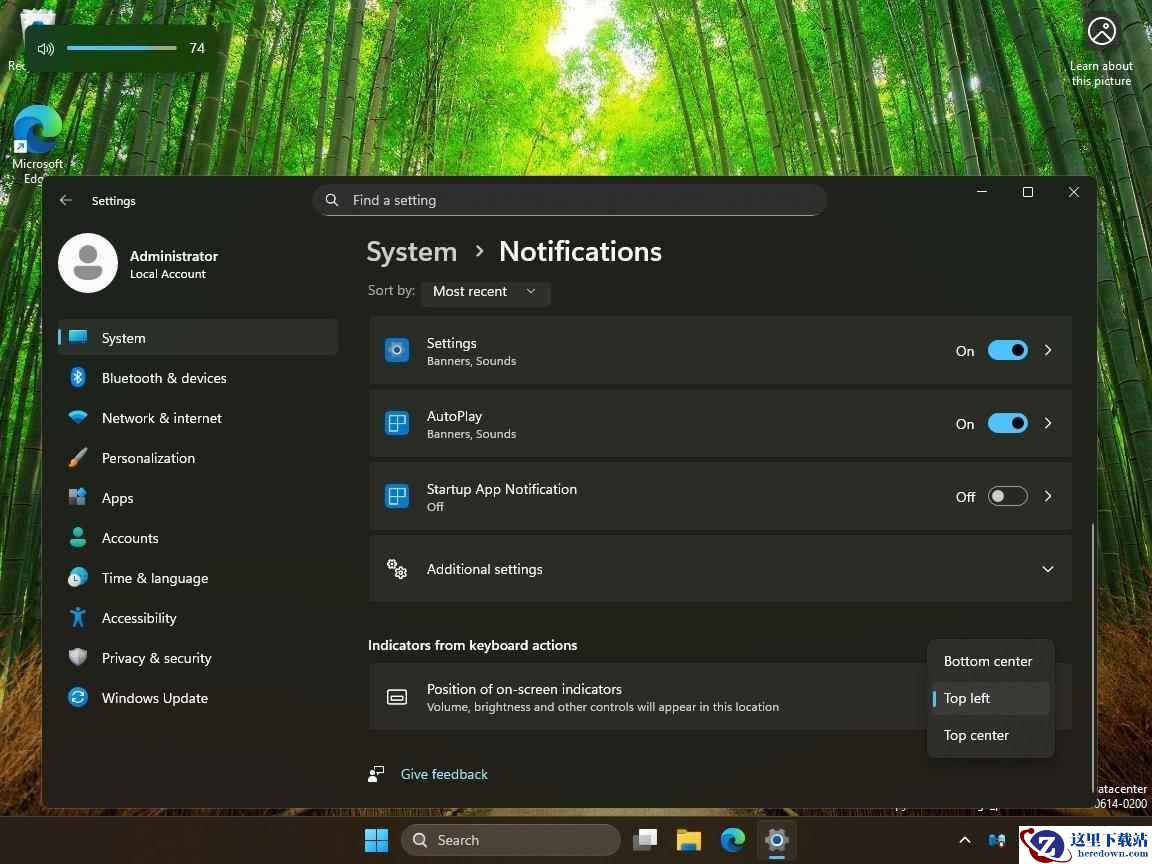Select Bottom center indicator position
Screen dimensions: 1152x864
(x=990, y=661)
